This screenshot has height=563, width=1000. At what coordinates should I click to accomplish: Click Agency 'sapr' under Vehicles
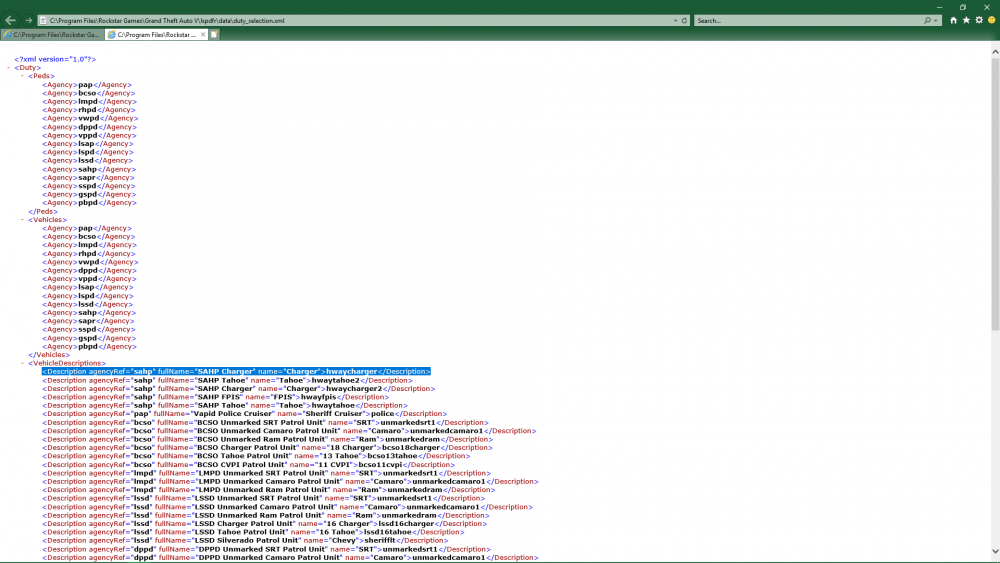89,321
